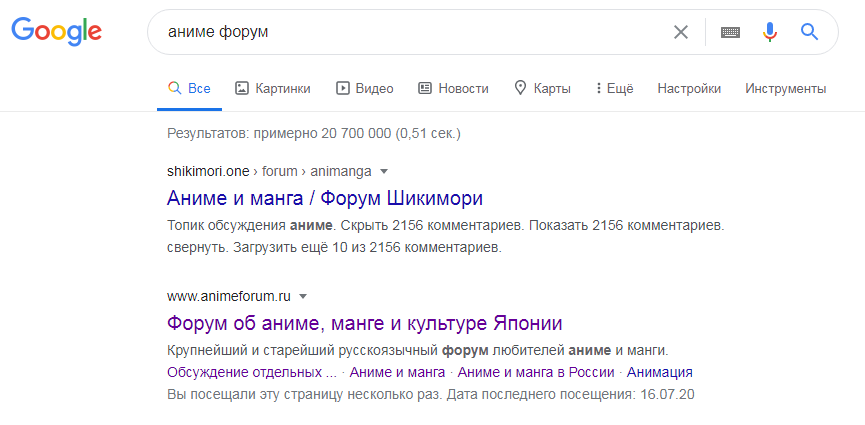Viewport: 865px width, 425px height.
Task: Open the Анимация sitelink
Action: click(660, 372)
